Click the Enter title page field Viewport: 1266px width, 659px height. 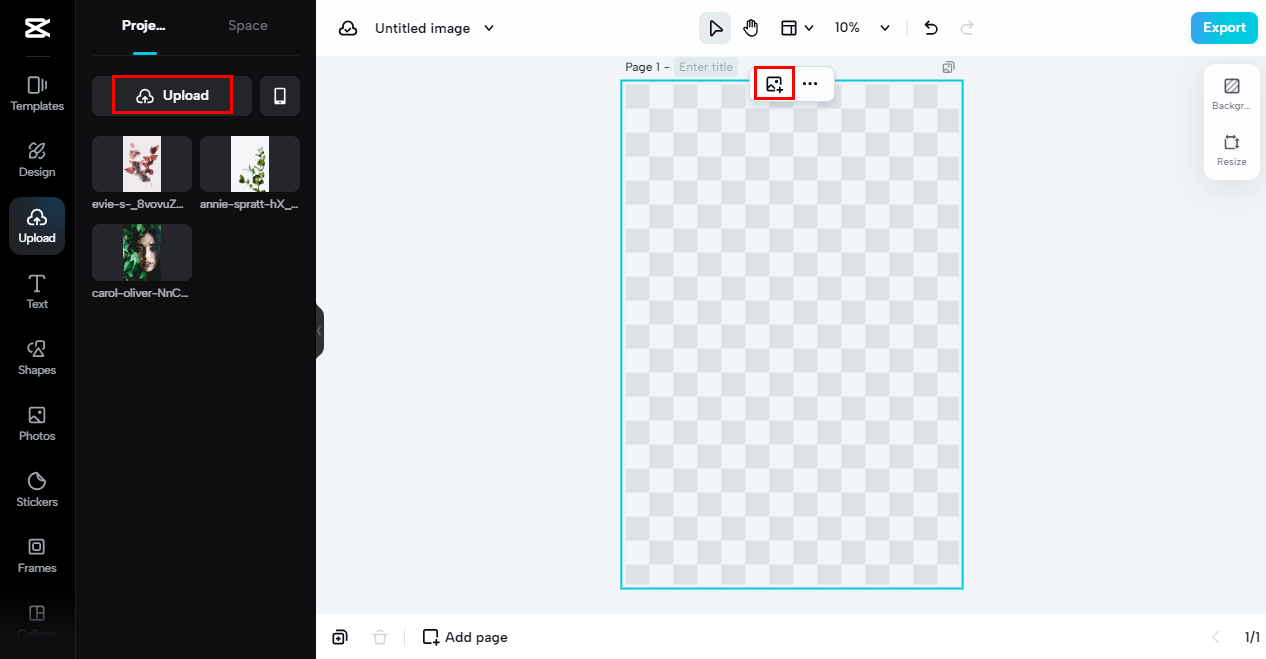click(706, 67)
